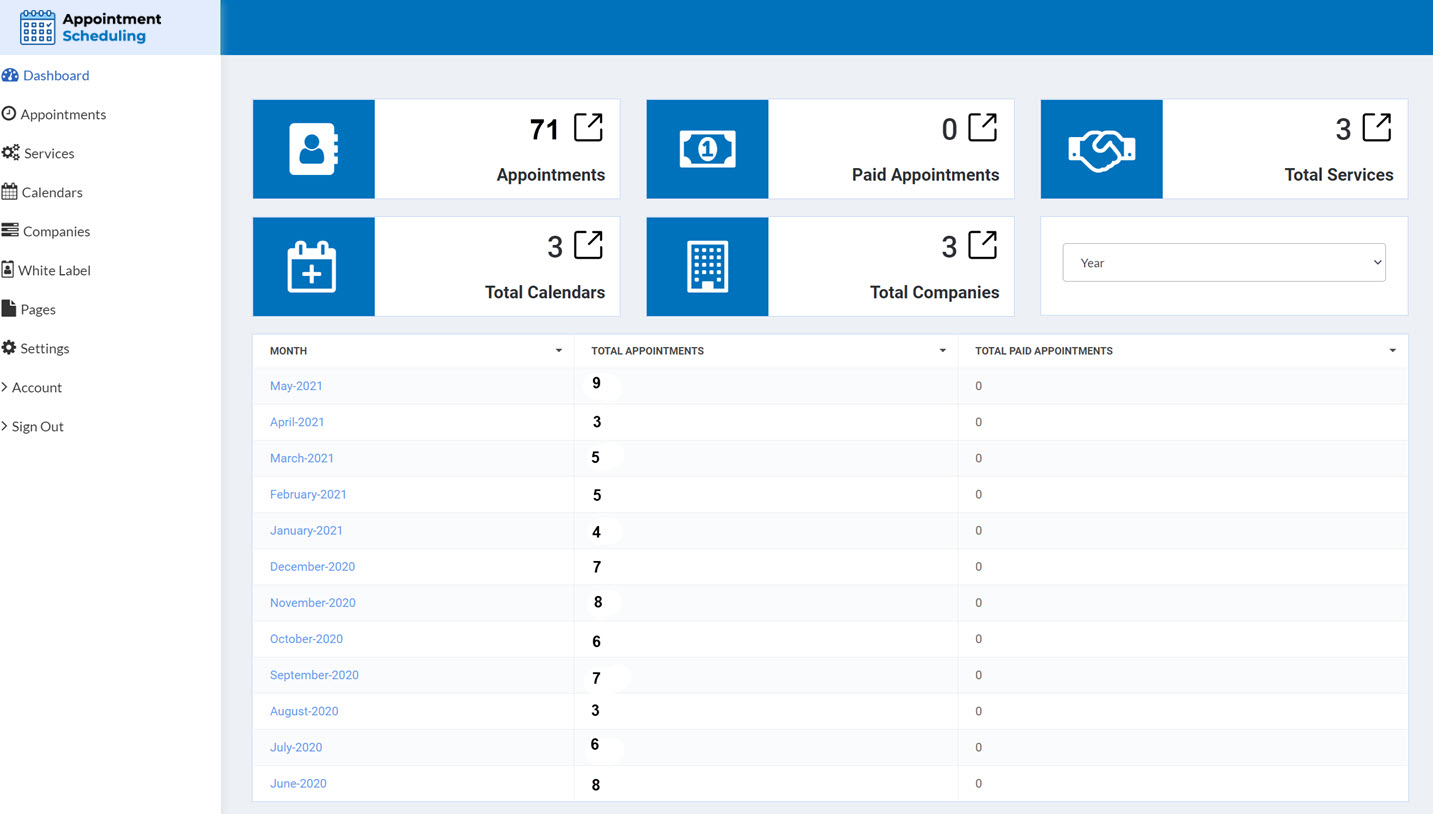Go to Services in the sidebar

(48, 153)
